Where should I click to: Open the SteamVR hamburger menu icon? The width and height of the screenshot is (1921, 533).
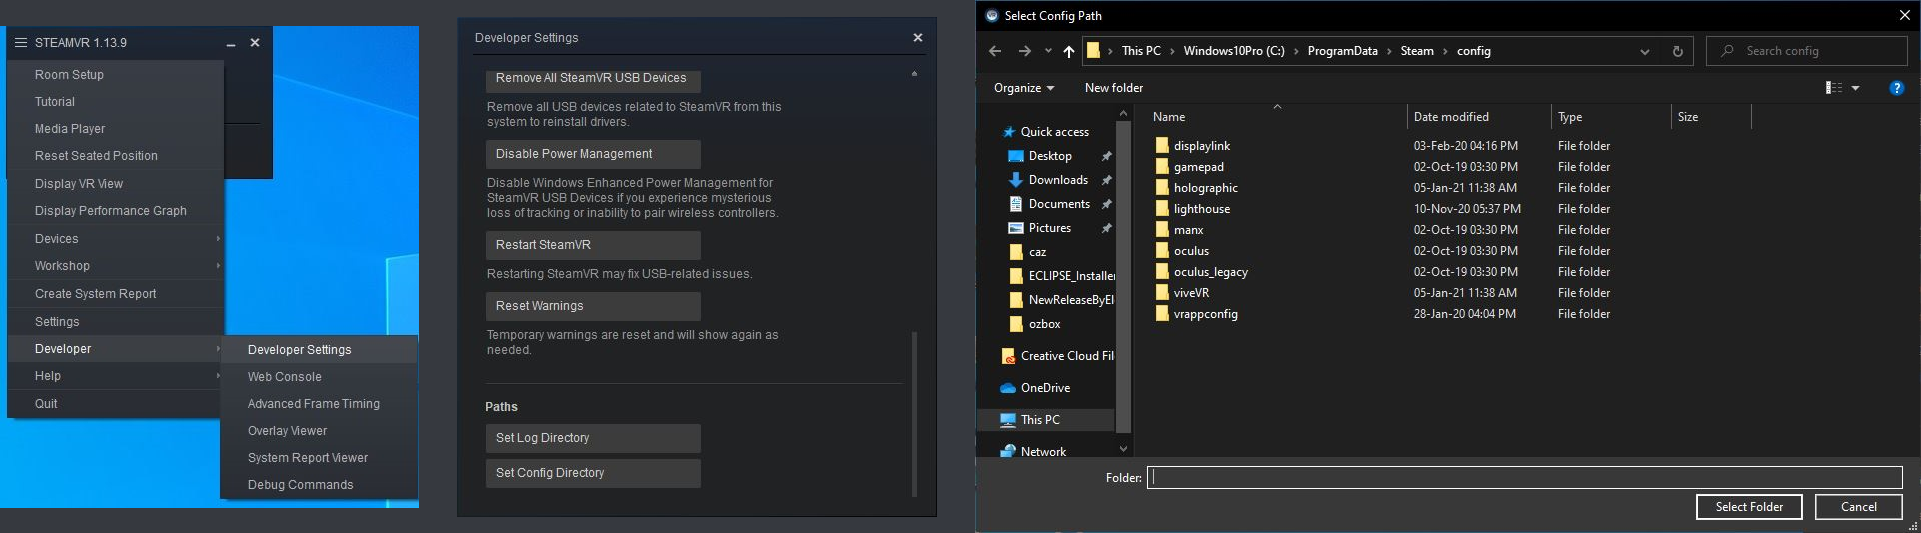pos(21,43)
